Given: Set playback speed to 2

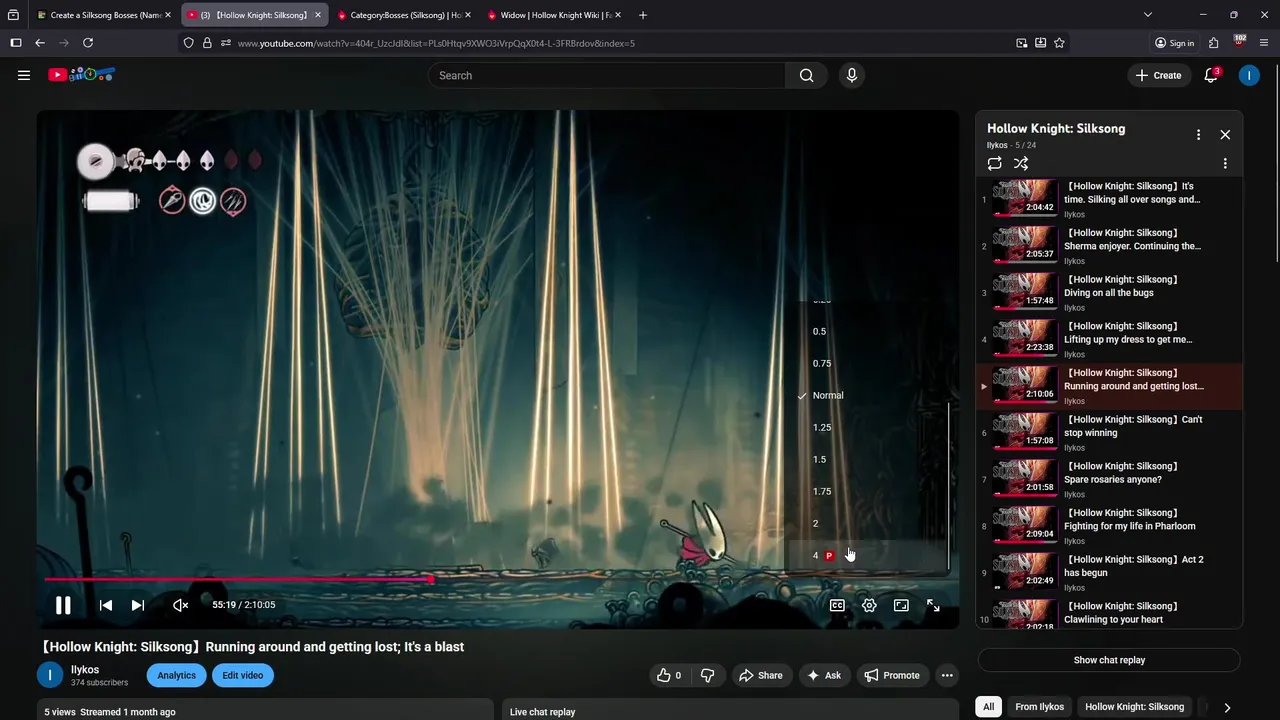Looking at the screenshot, I should coord(867,523).
